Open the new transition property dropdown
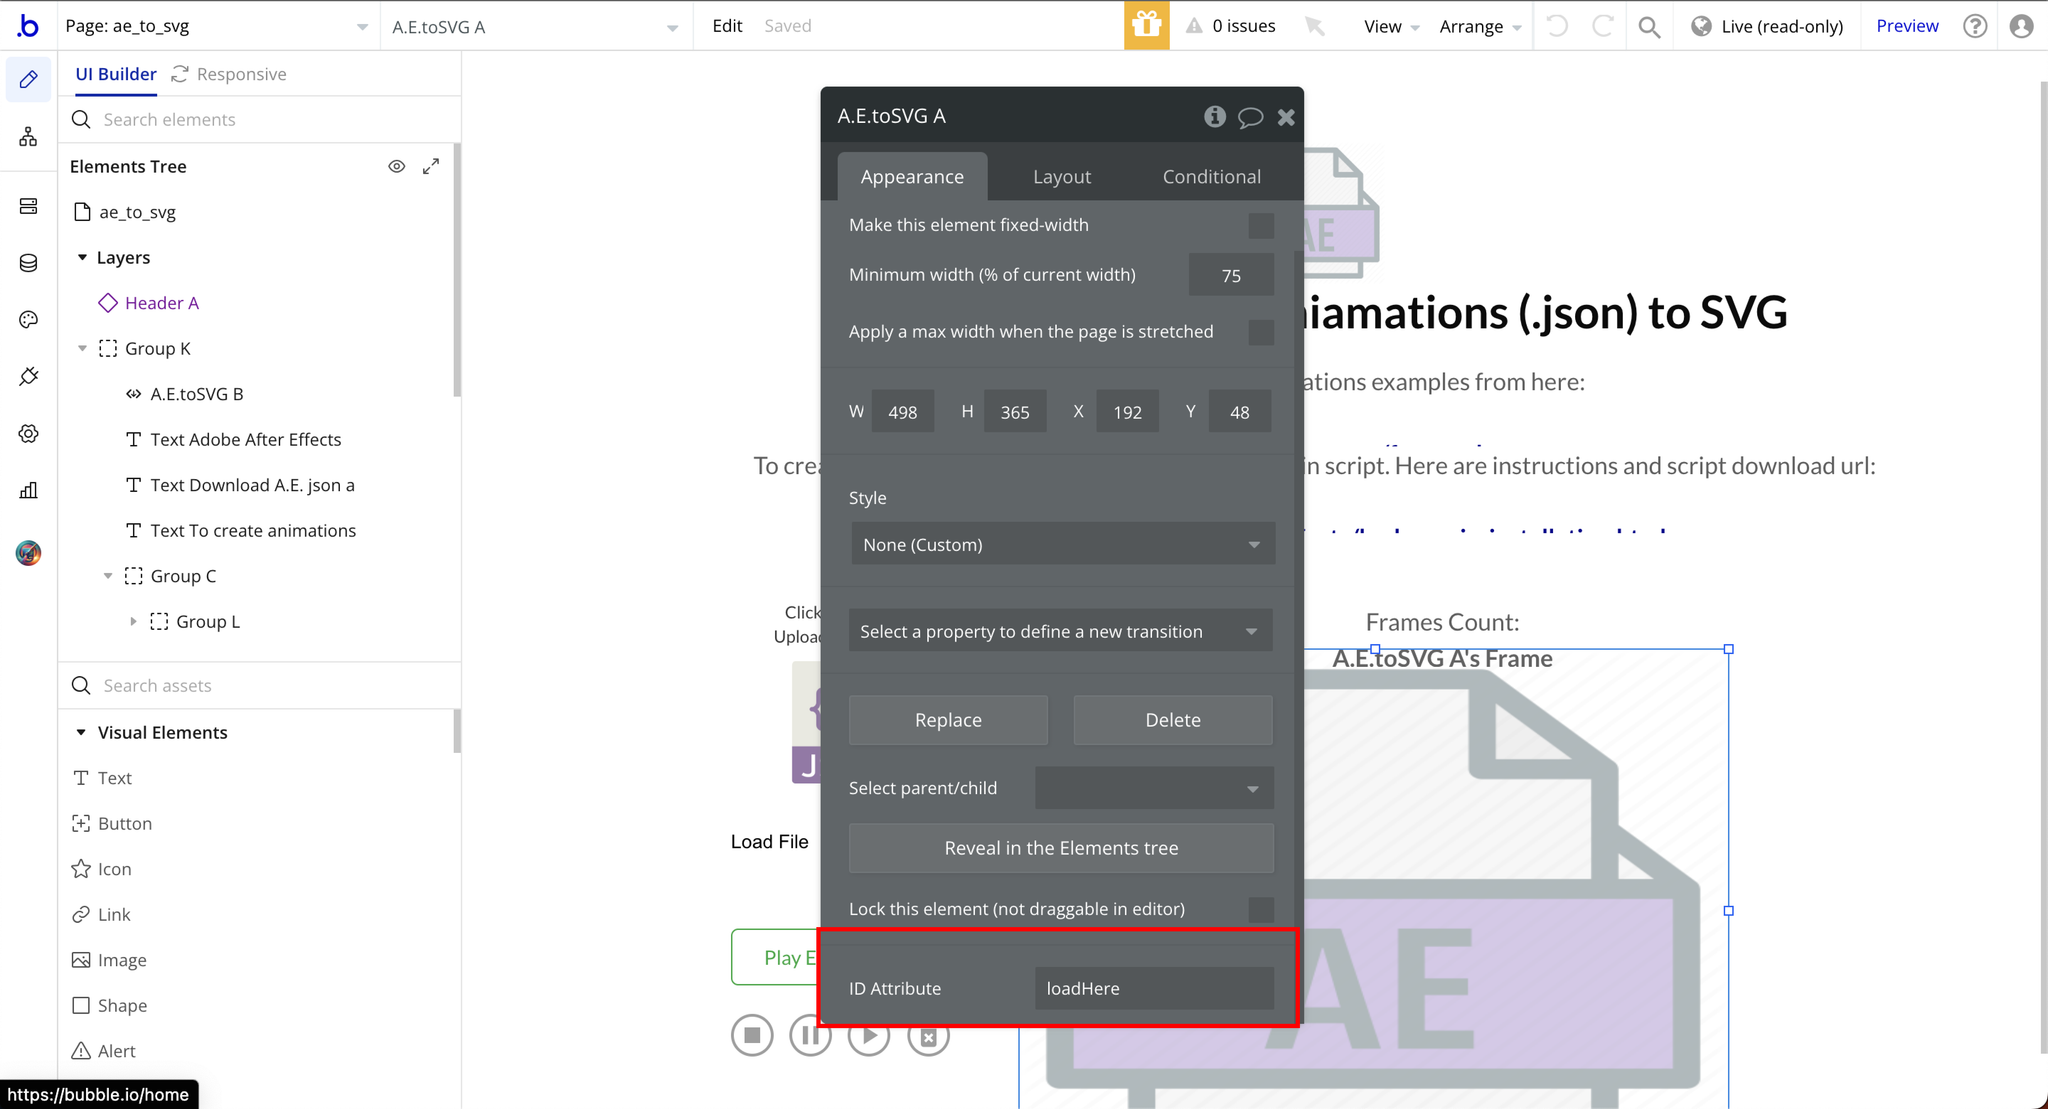Viewport: 2048px width, 1109px height. click(x=1060, y=631)
